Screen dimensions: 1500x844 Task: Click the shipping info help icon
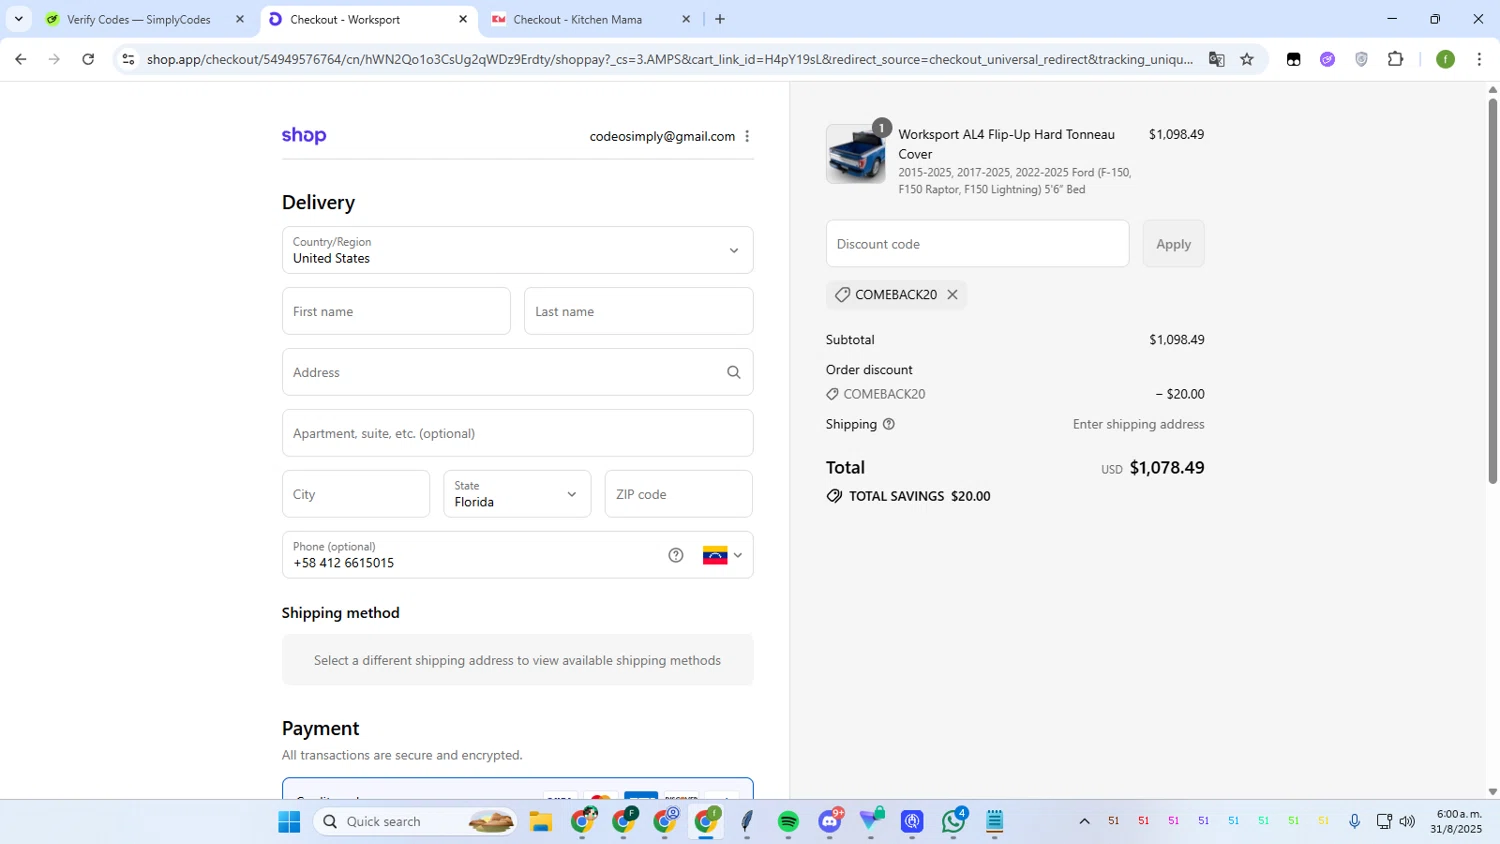pos(888,424)
